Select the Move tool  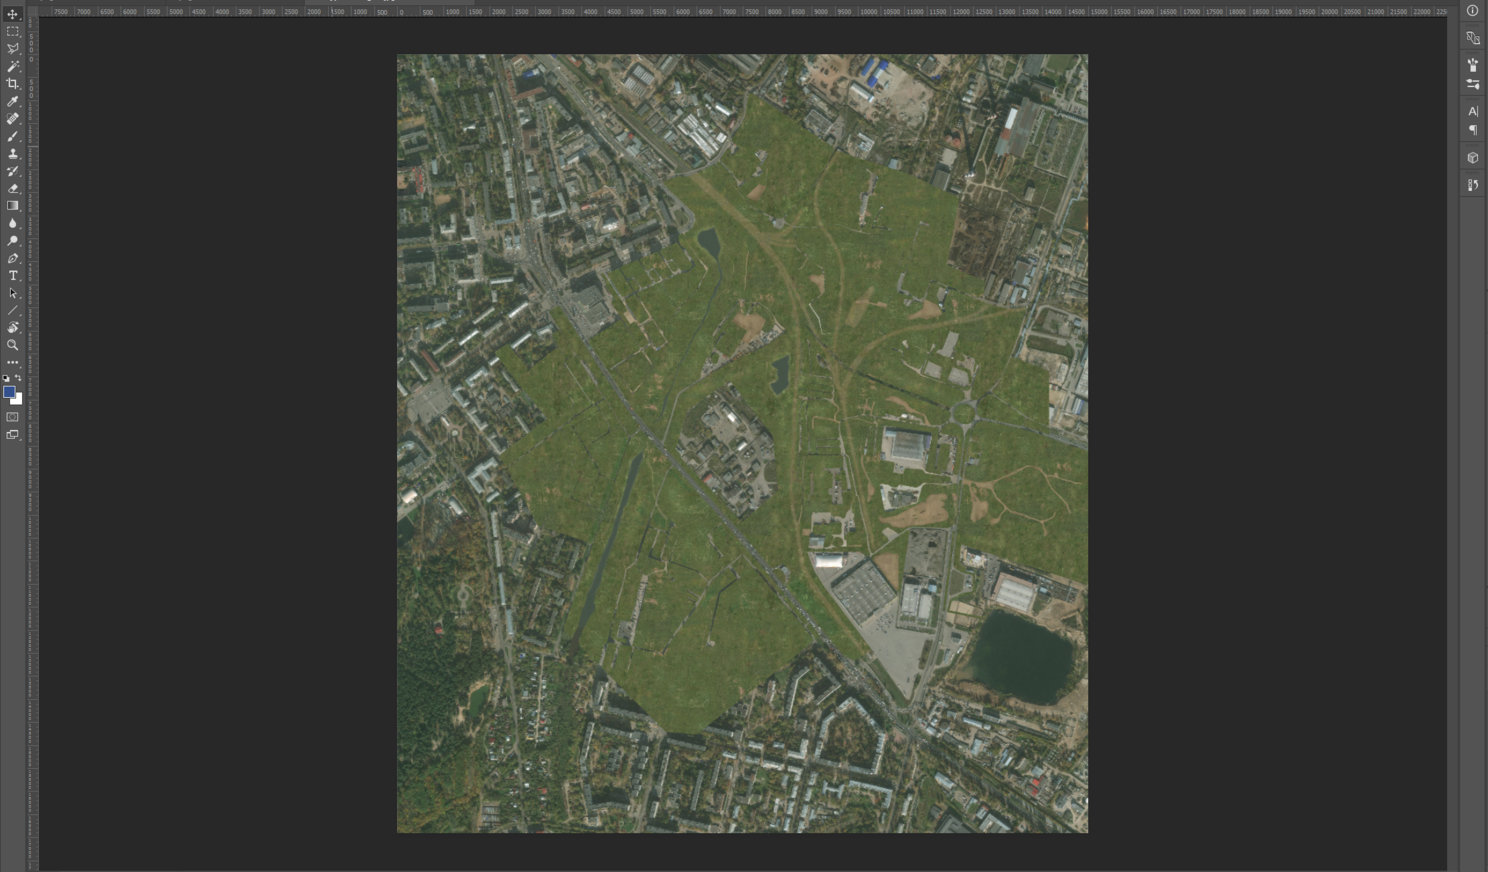[x=13, y=14]
